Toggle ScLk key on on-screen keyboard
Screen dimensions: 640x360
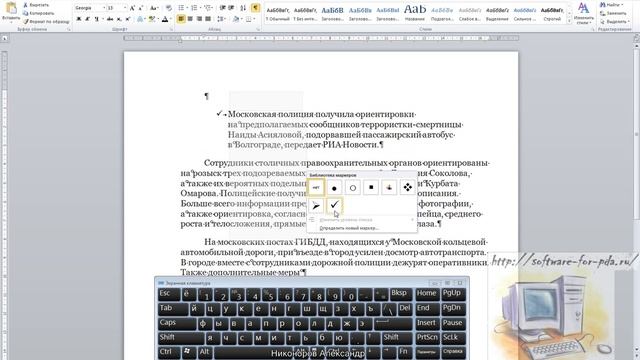pyautogui.click(x=453, y=338)
